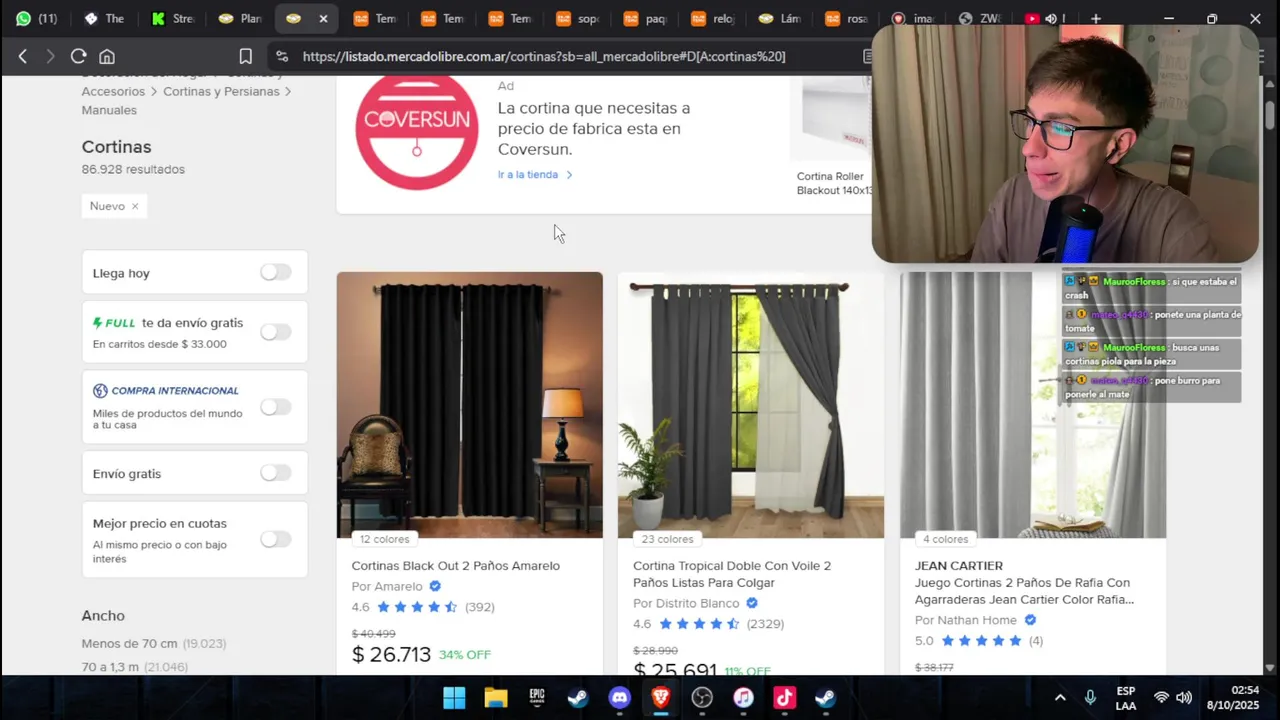Screen dimensions: 1280x720
Task: Open the 'Manuales' breadcrumb link
Action: coord(109,110)
